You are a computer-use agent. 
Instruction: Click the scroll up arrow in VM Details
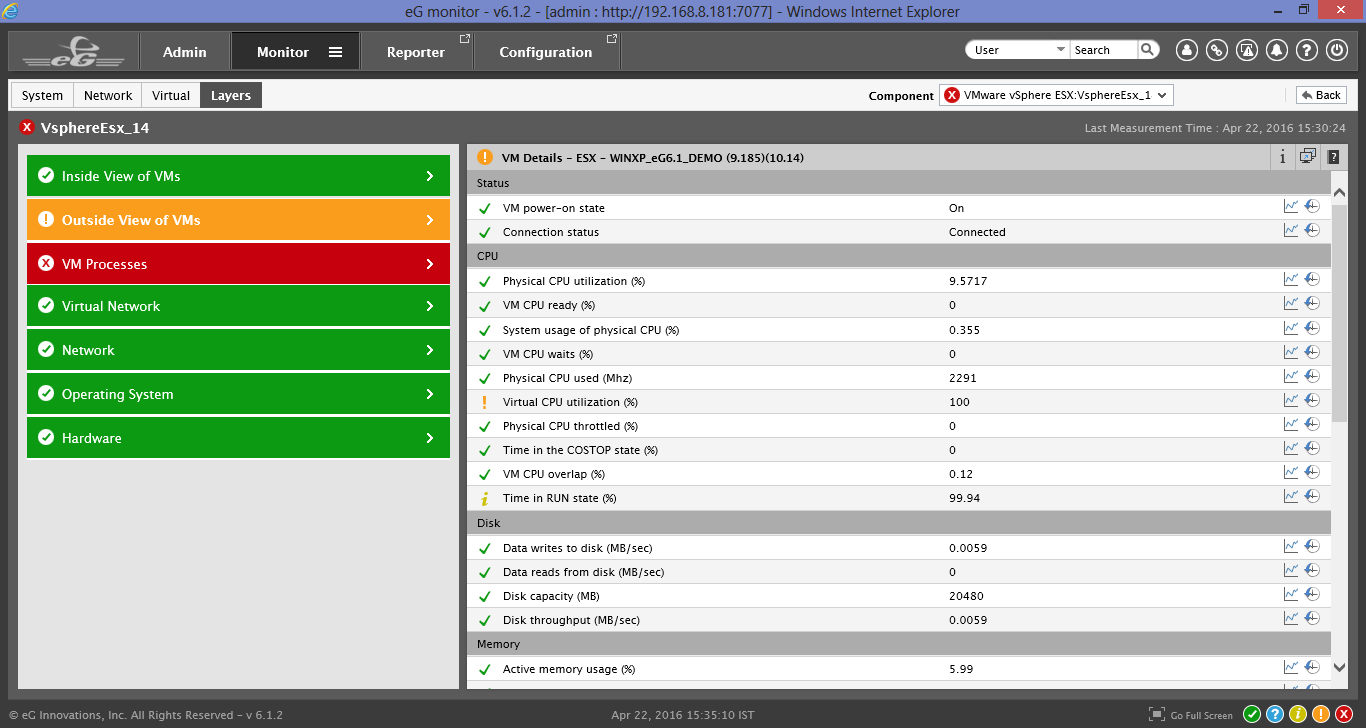coord(1340,192)
